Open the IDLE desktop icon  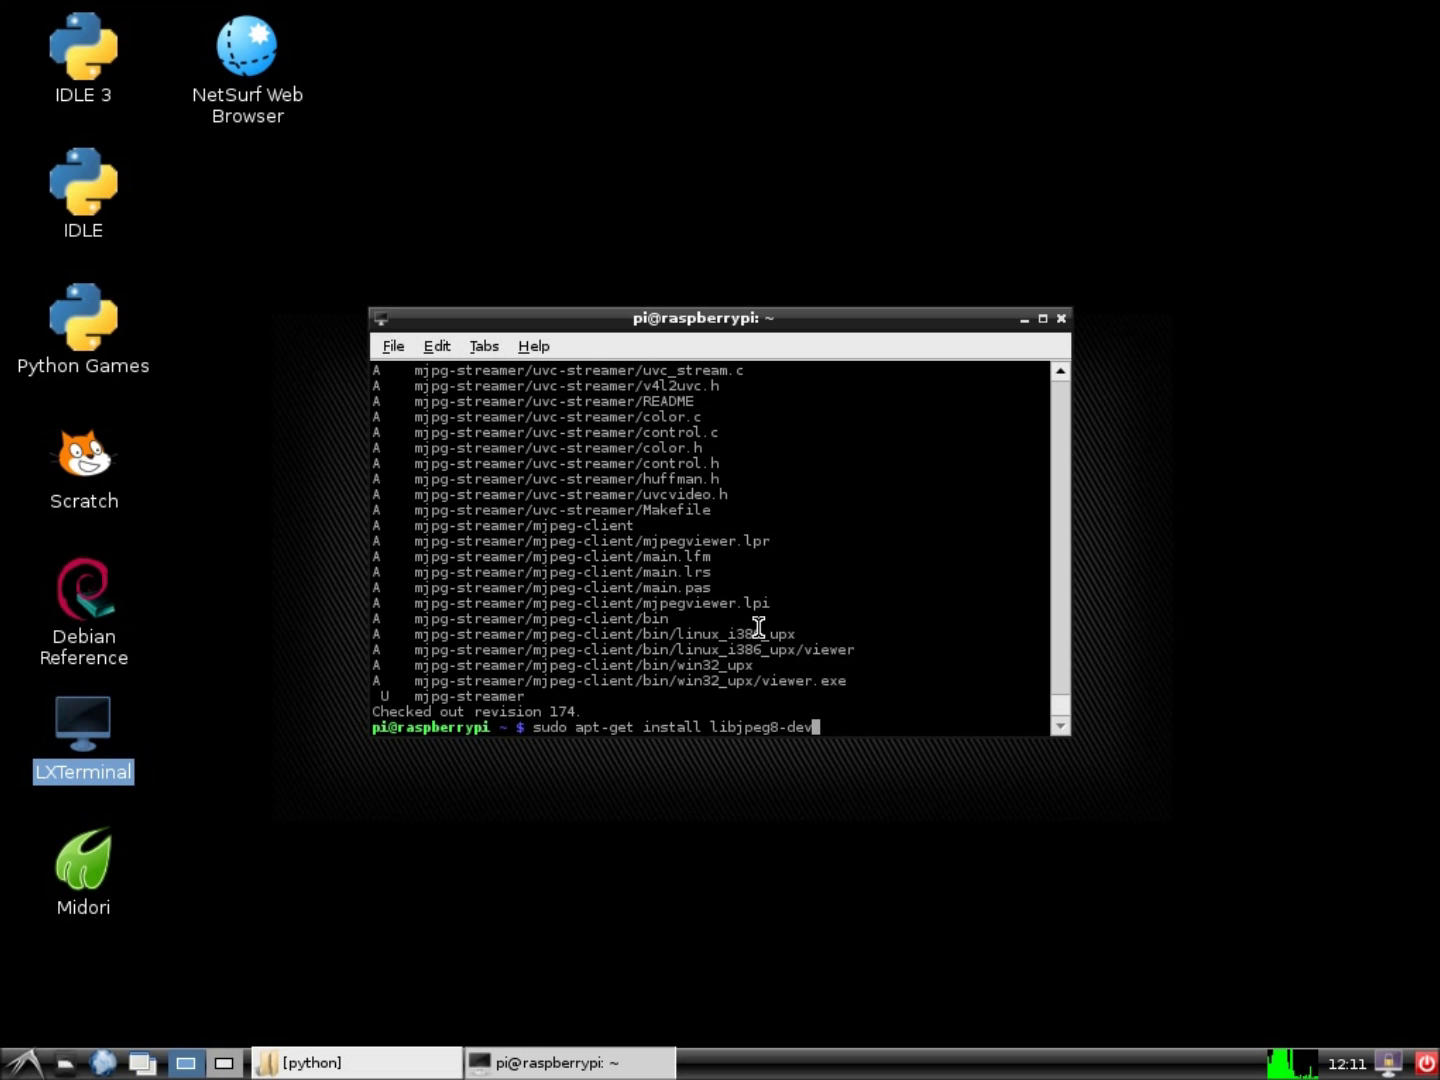click(x=83, y=194)
